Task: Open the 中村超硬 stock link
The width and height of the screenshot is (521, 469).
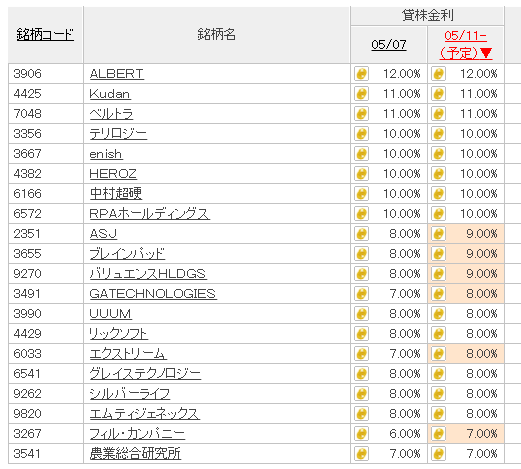Action: tap(116, 193)
